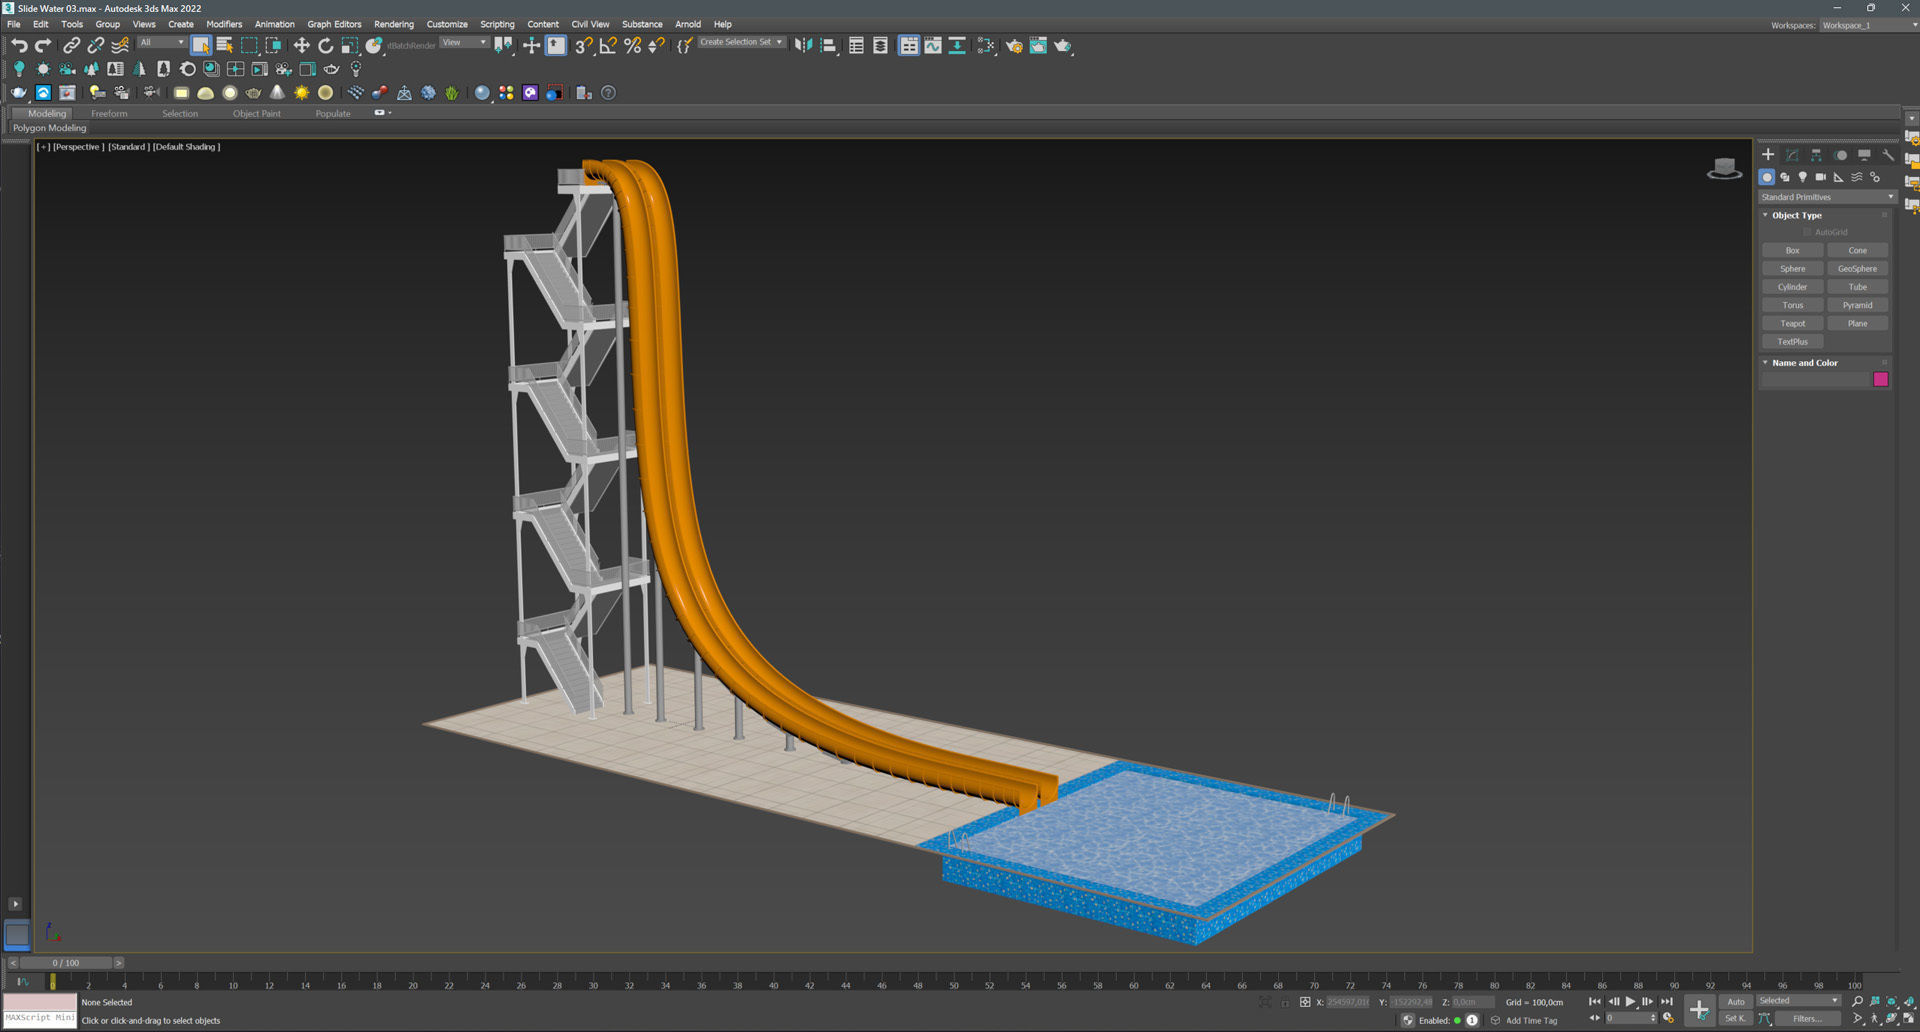Open the Render Setup teapot icon

[x=1014, y=45]
